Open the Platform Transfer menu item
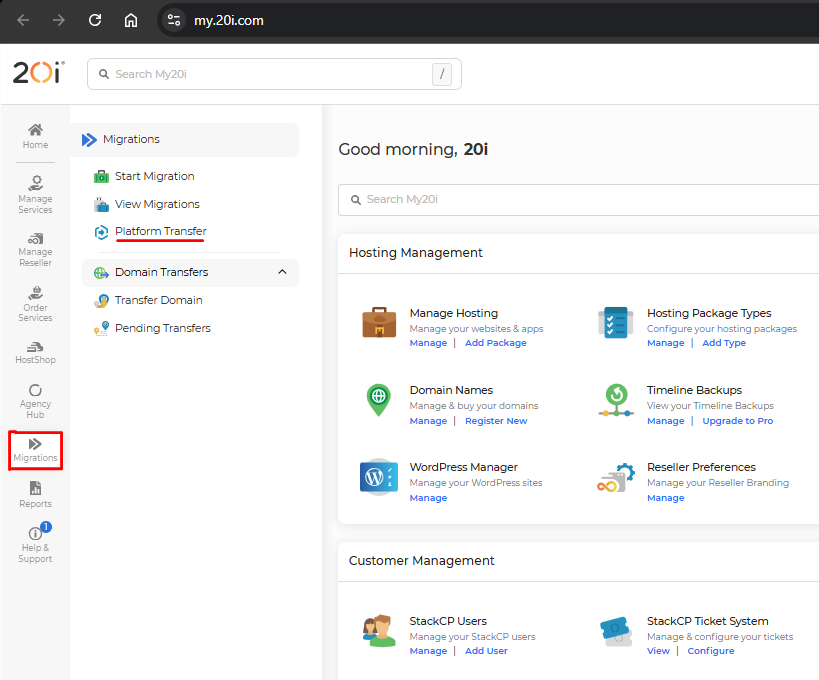This screenshot has height=680, width=819. coord(160,232)
